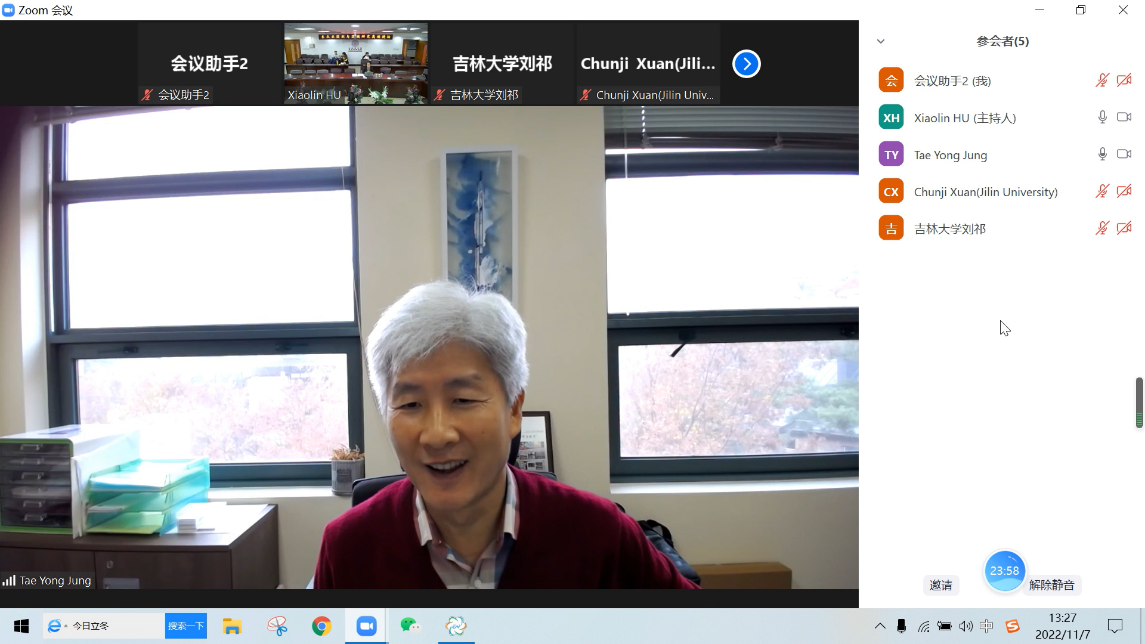Click the microphone icon beside Tae Yong Jung

click(x=1102, y=154)
